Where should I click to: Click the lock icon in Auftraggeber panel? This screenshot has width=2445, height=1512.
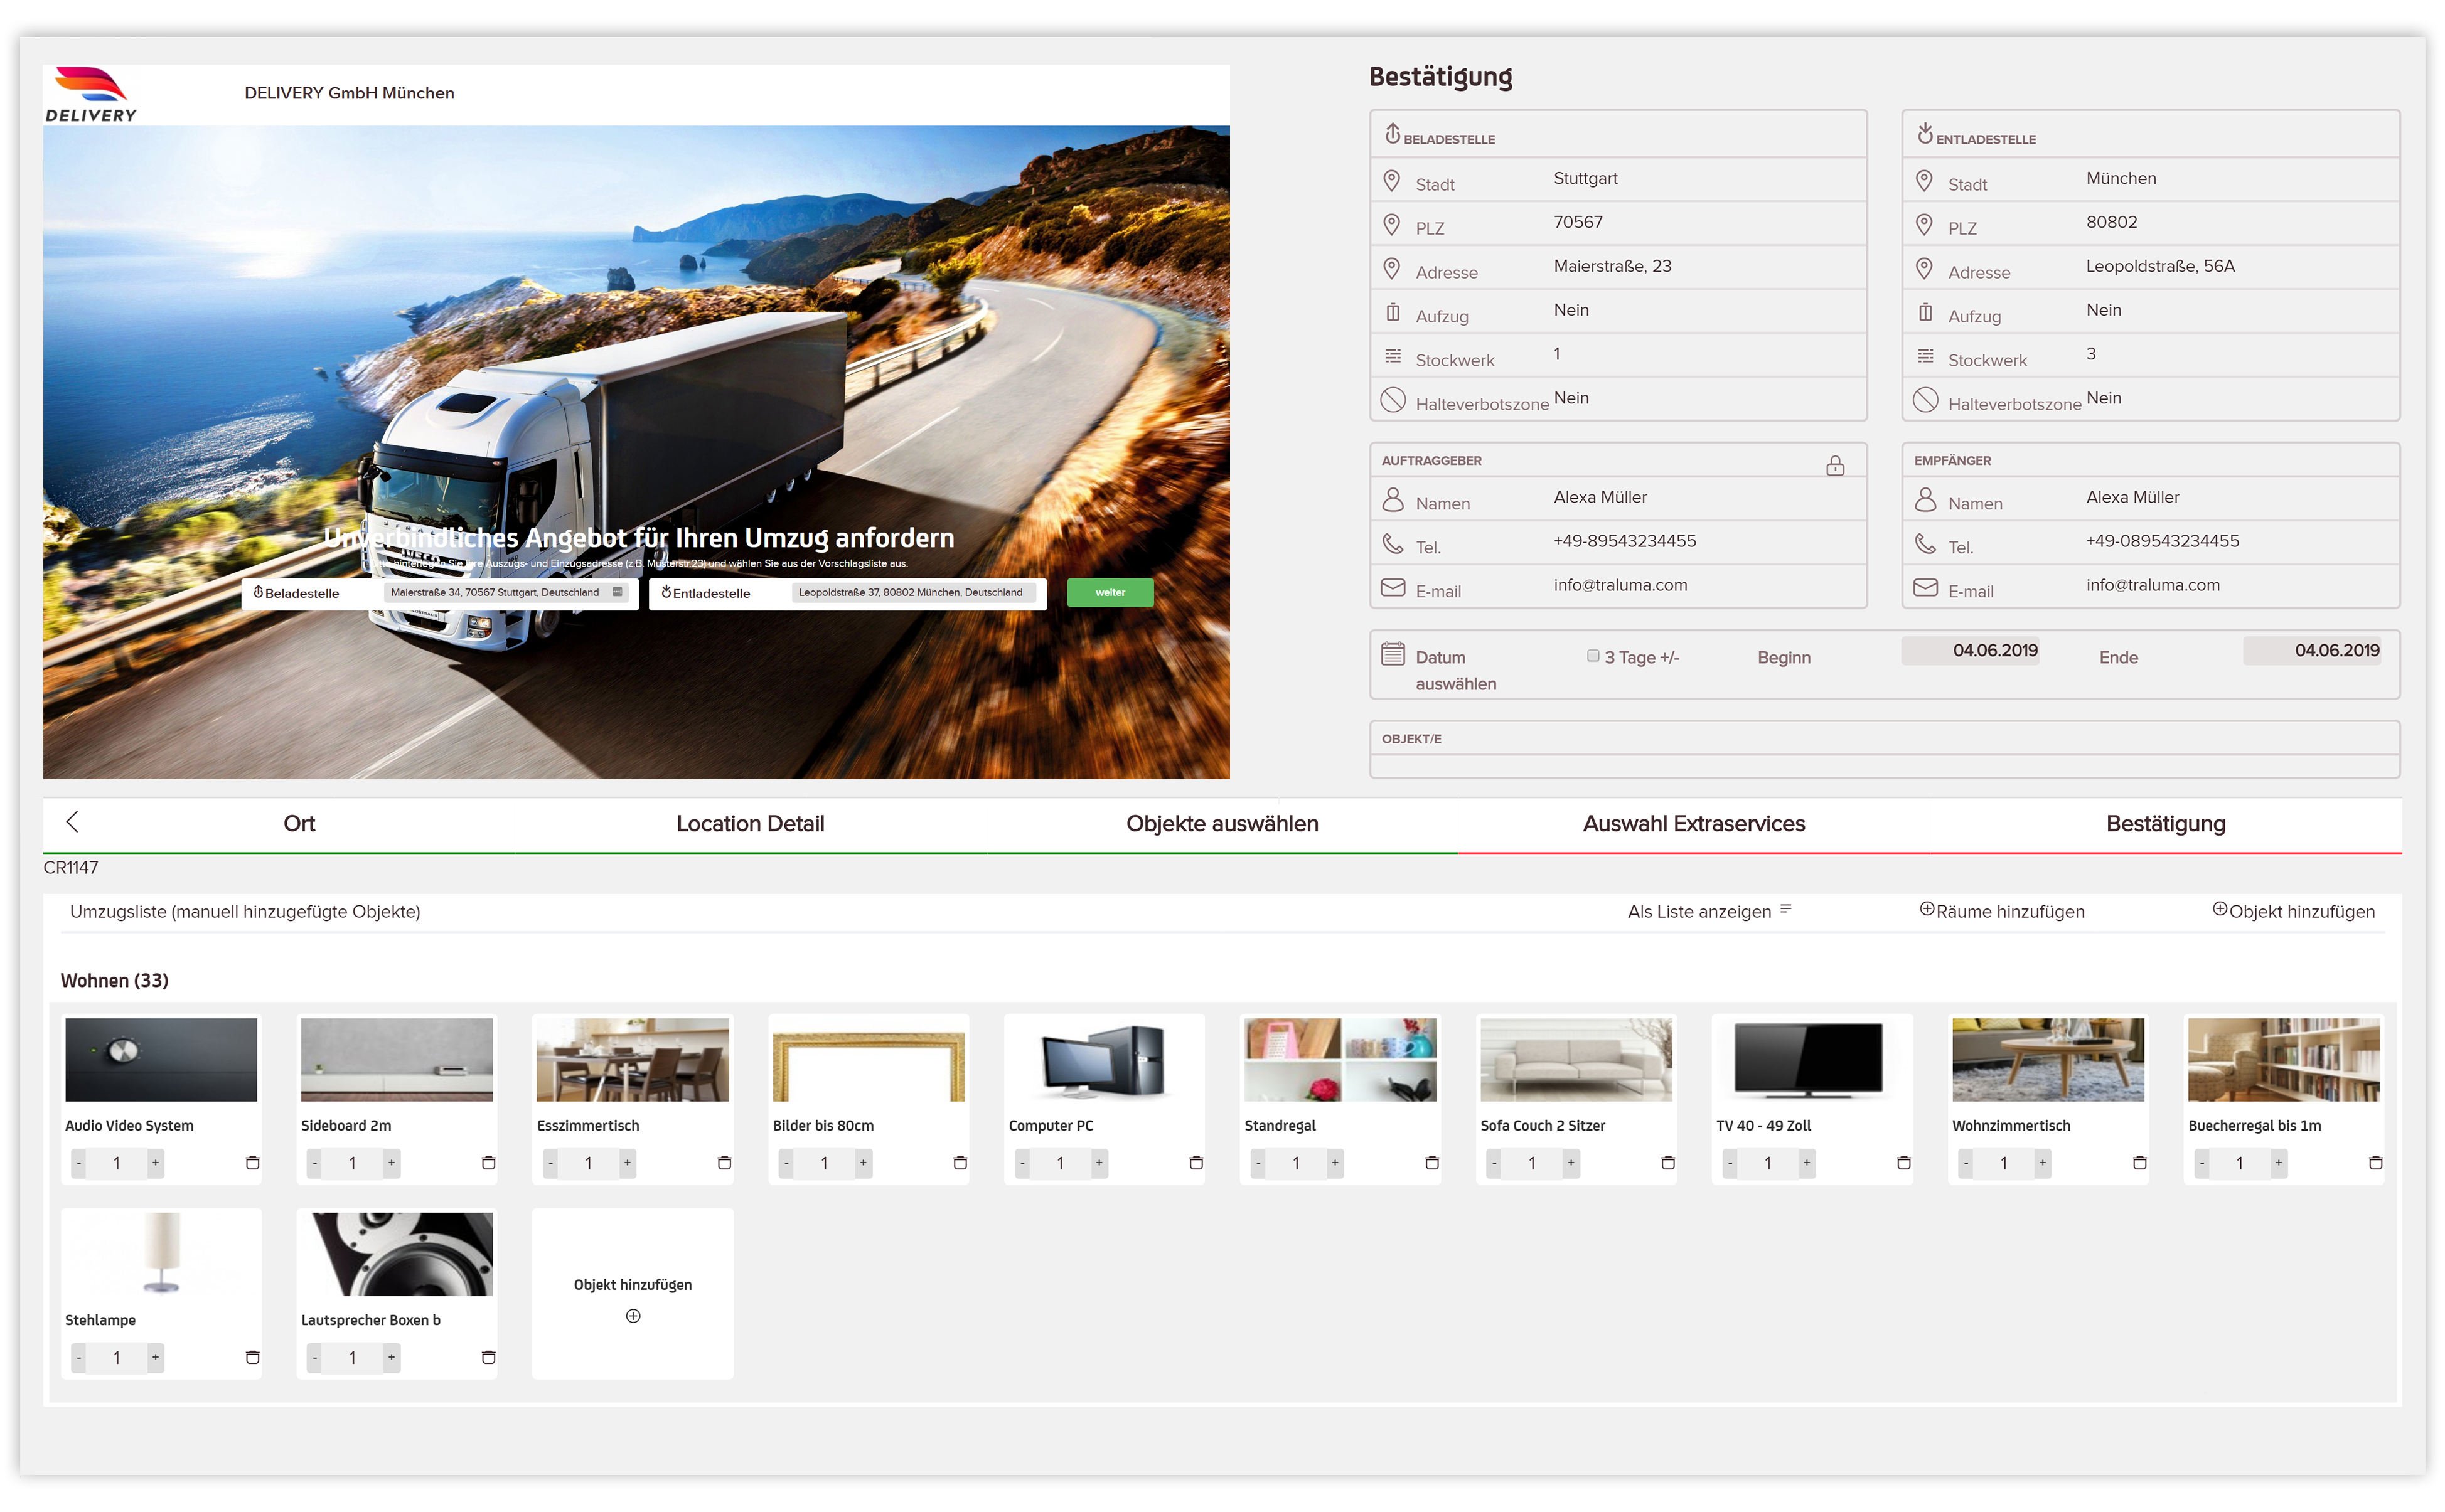[x=1835, y=466]
